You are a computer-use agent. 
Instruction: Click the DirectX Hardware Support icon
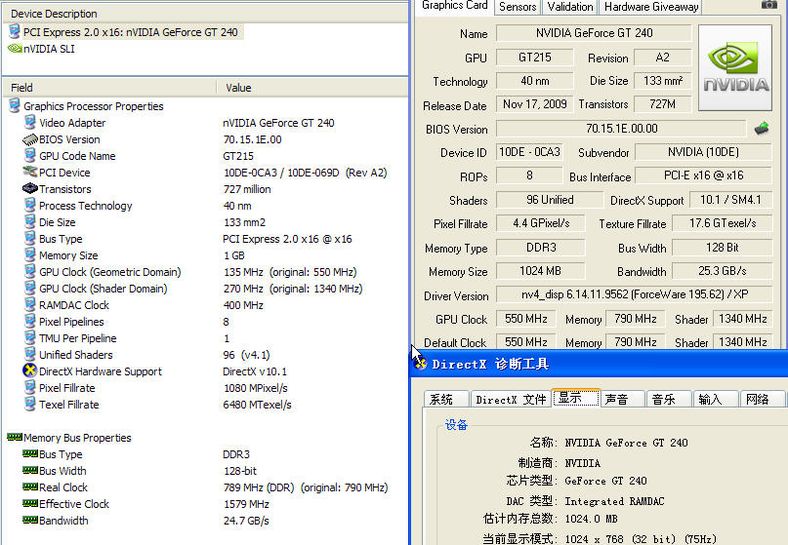pos(30,371)
